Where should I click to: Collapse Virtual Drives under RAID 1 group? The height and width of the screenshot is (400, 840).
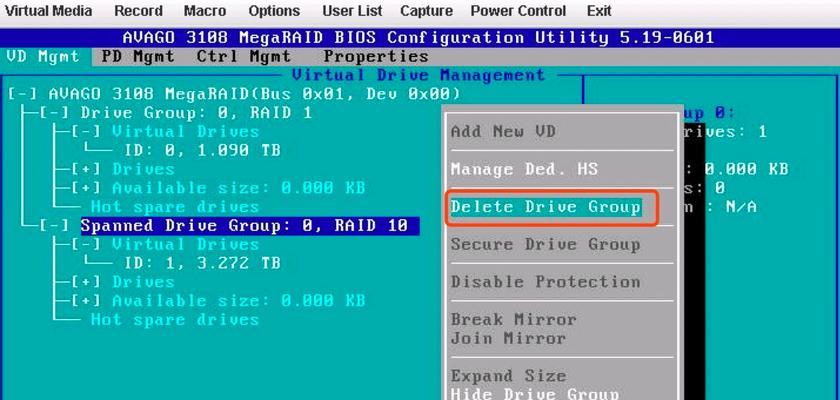(86, 132)
